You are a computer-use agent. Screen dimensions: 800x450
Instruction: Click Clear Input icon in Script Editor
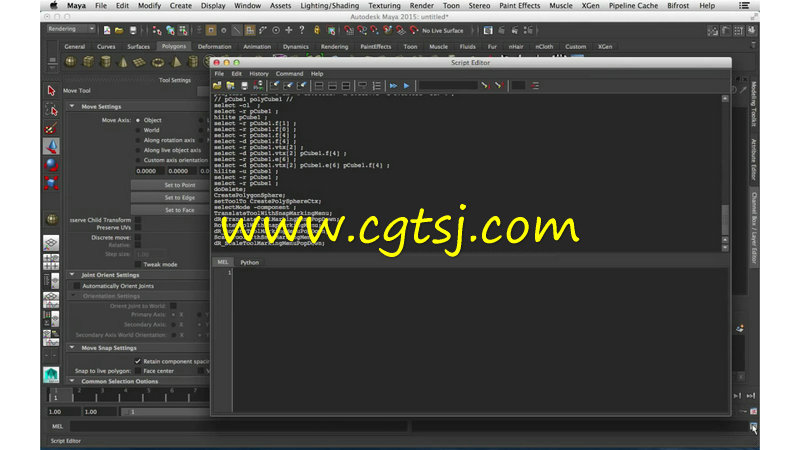tap(288, 86)
